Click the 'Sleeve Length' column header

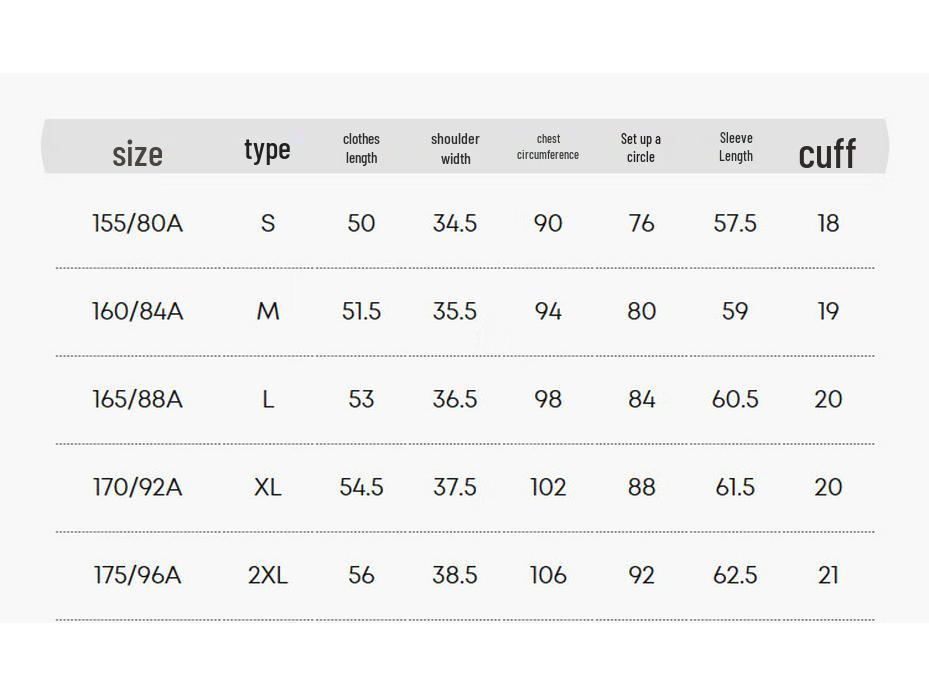[x=735, y=147]
